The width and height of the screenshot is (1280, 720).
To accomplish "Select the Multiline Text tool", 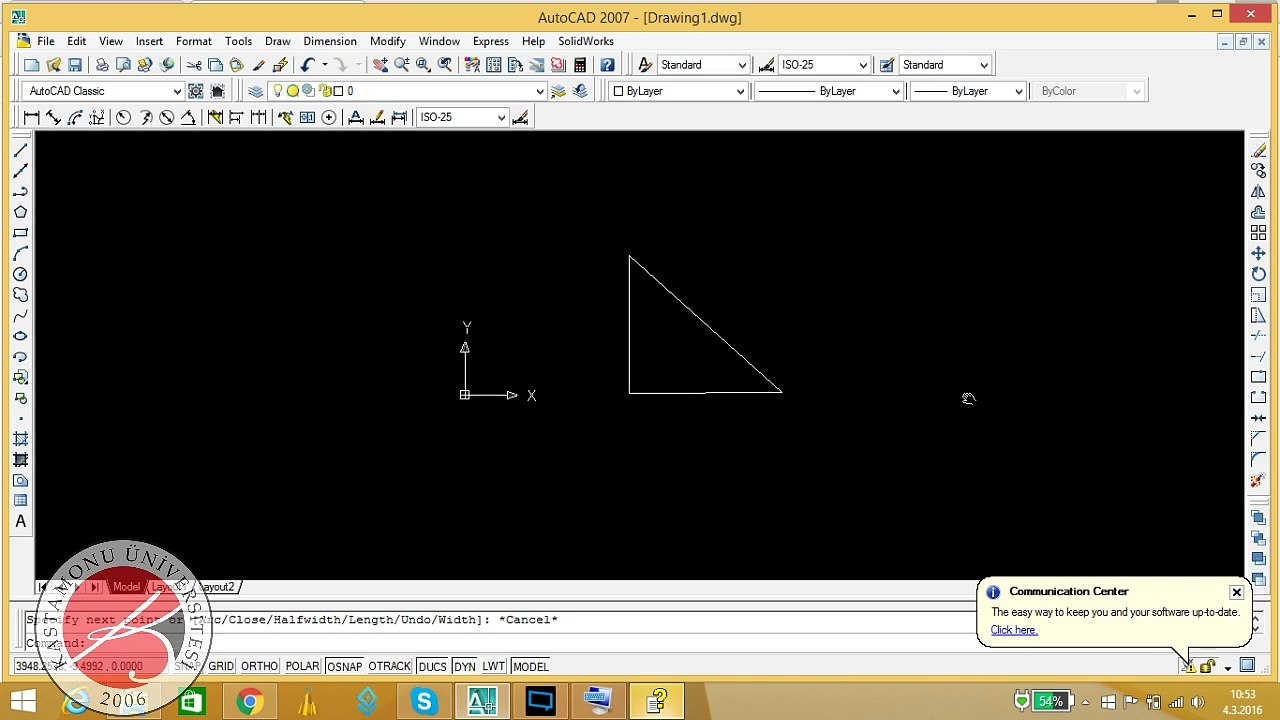I will coord(20,521).
